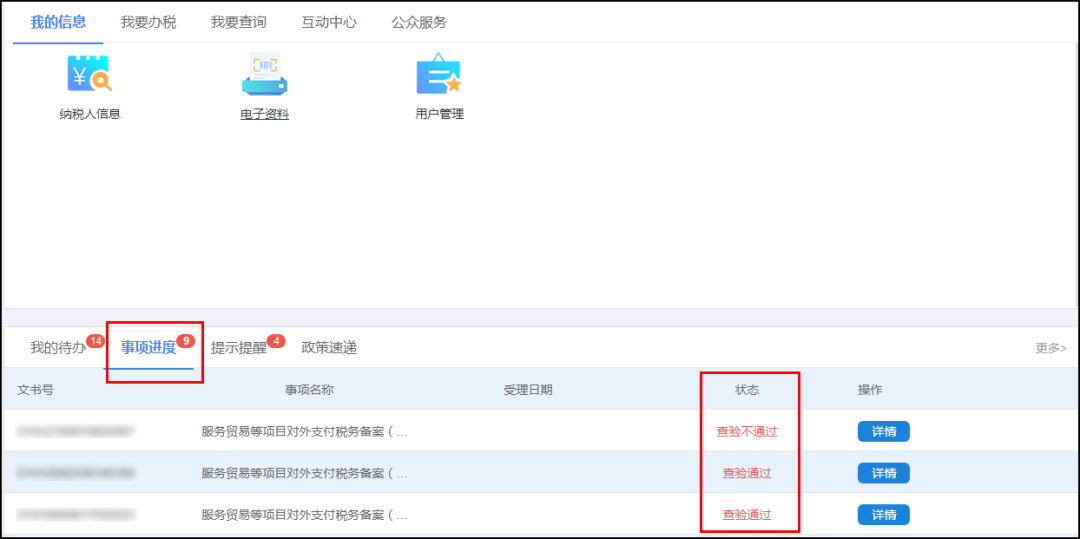Image resolution: width=1080 pixels, height=539 pixels.
Task: Open the 电子资料 printer icon
Action: (x=264, y=74)
